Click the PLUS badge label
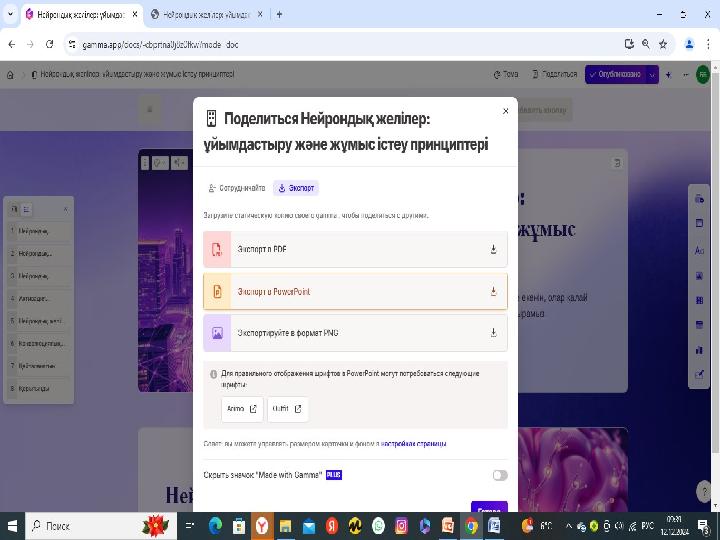The height and width of the screenshot is (540, 720). (334, 475)
